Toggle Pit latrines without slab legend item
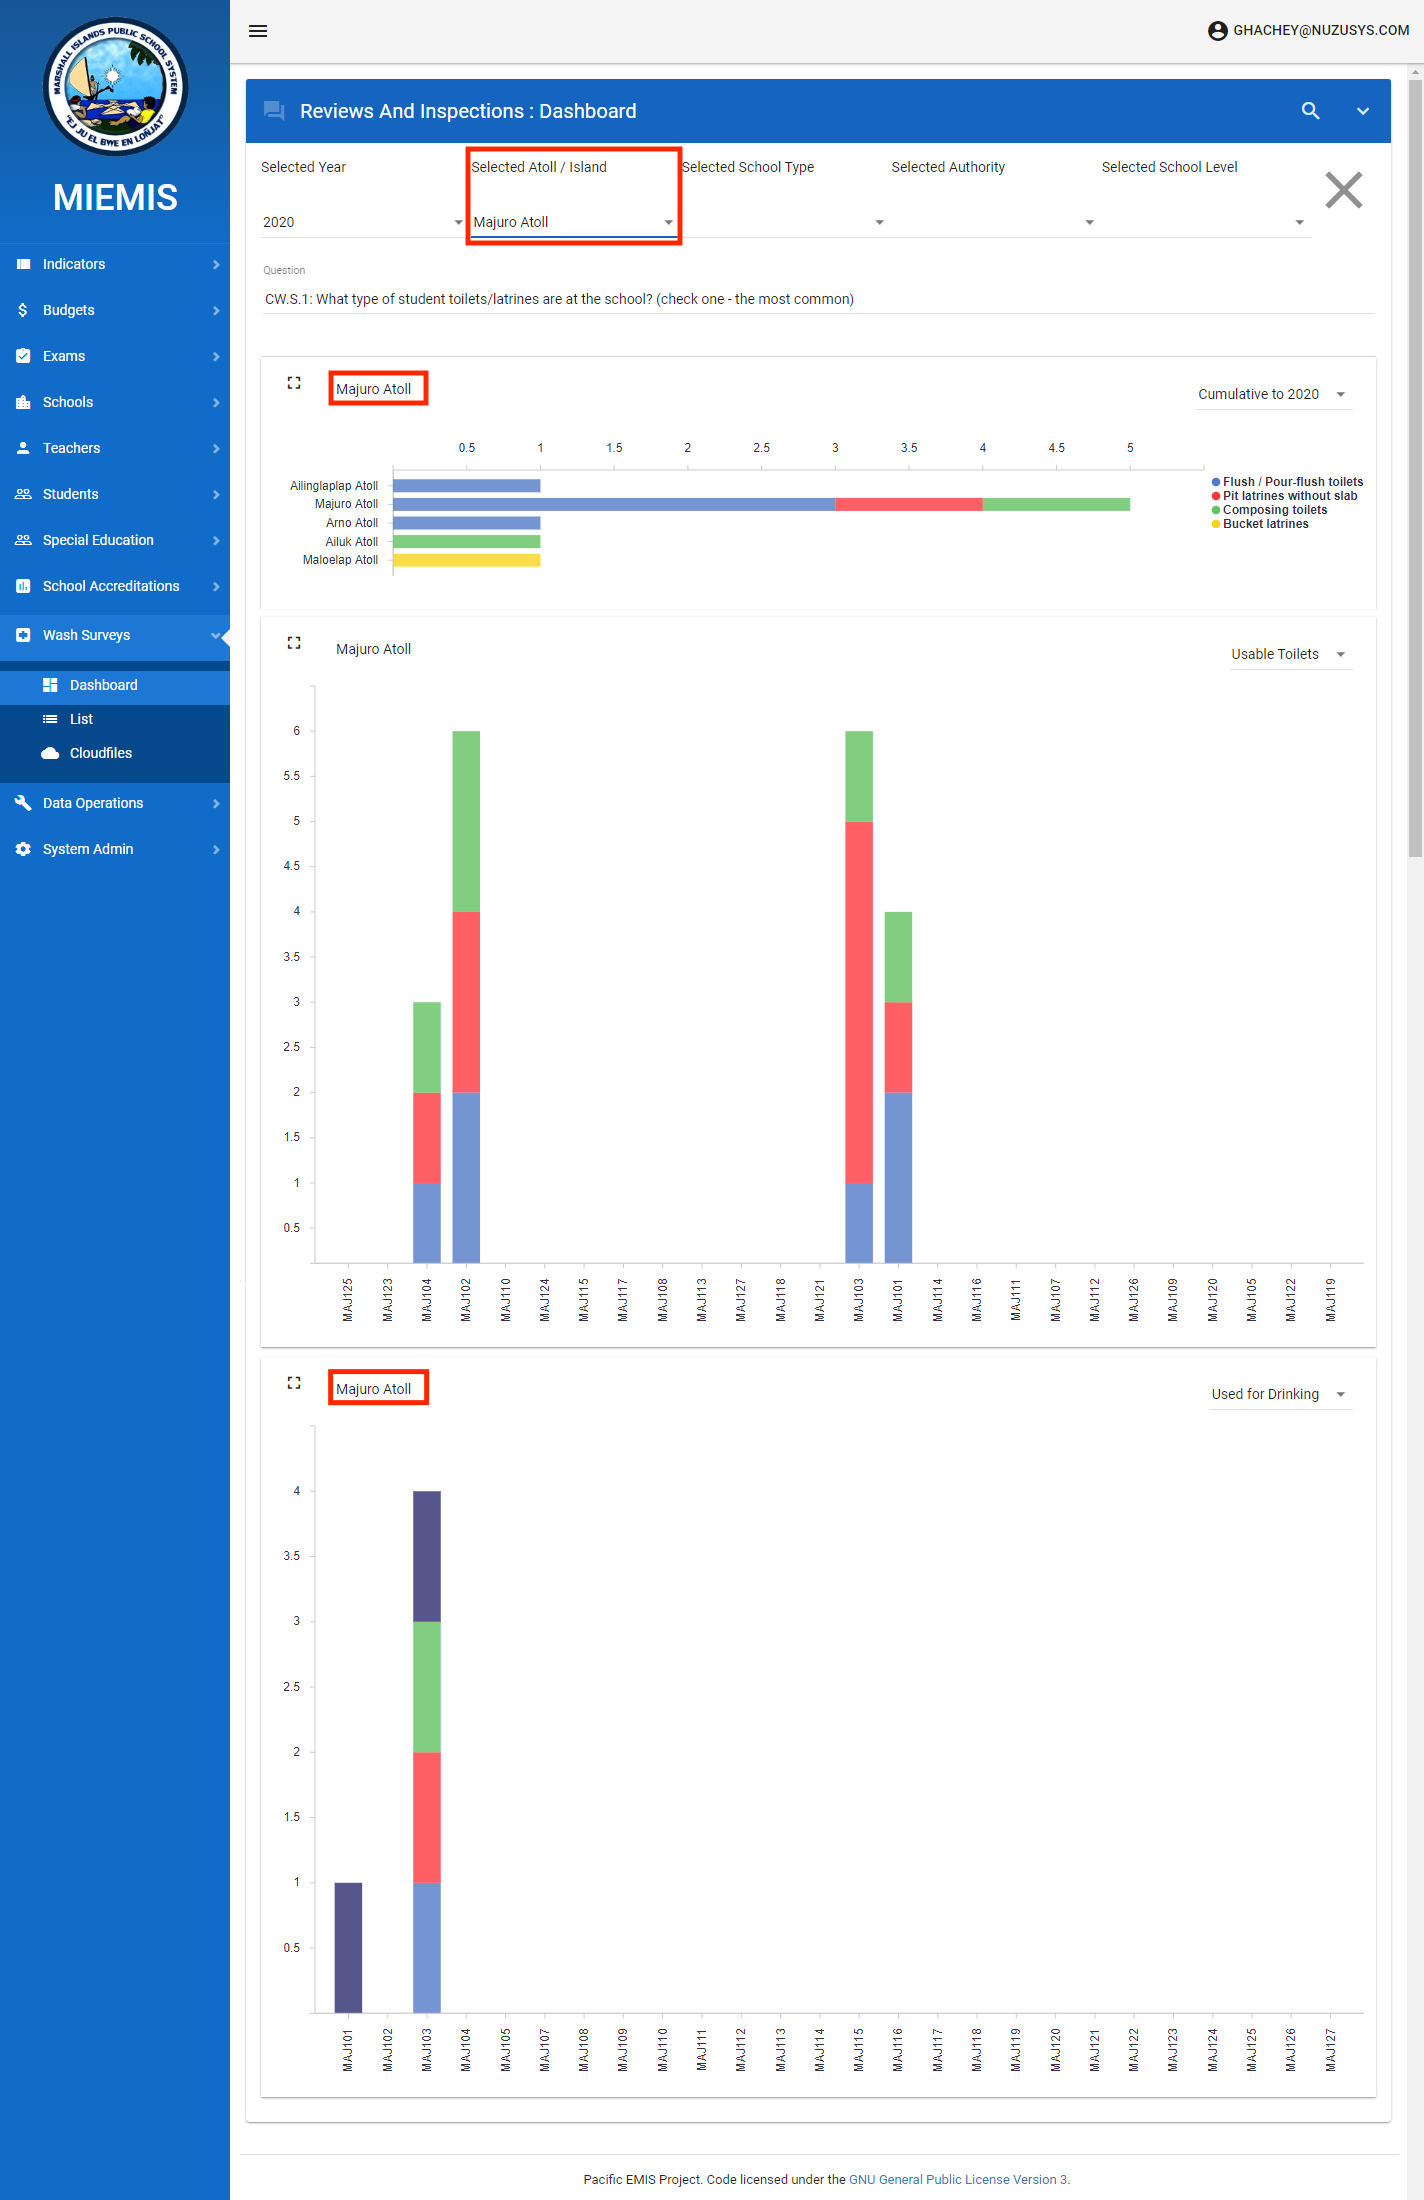Viewport: 1424px width, 2200px height. click(1289, 496)
